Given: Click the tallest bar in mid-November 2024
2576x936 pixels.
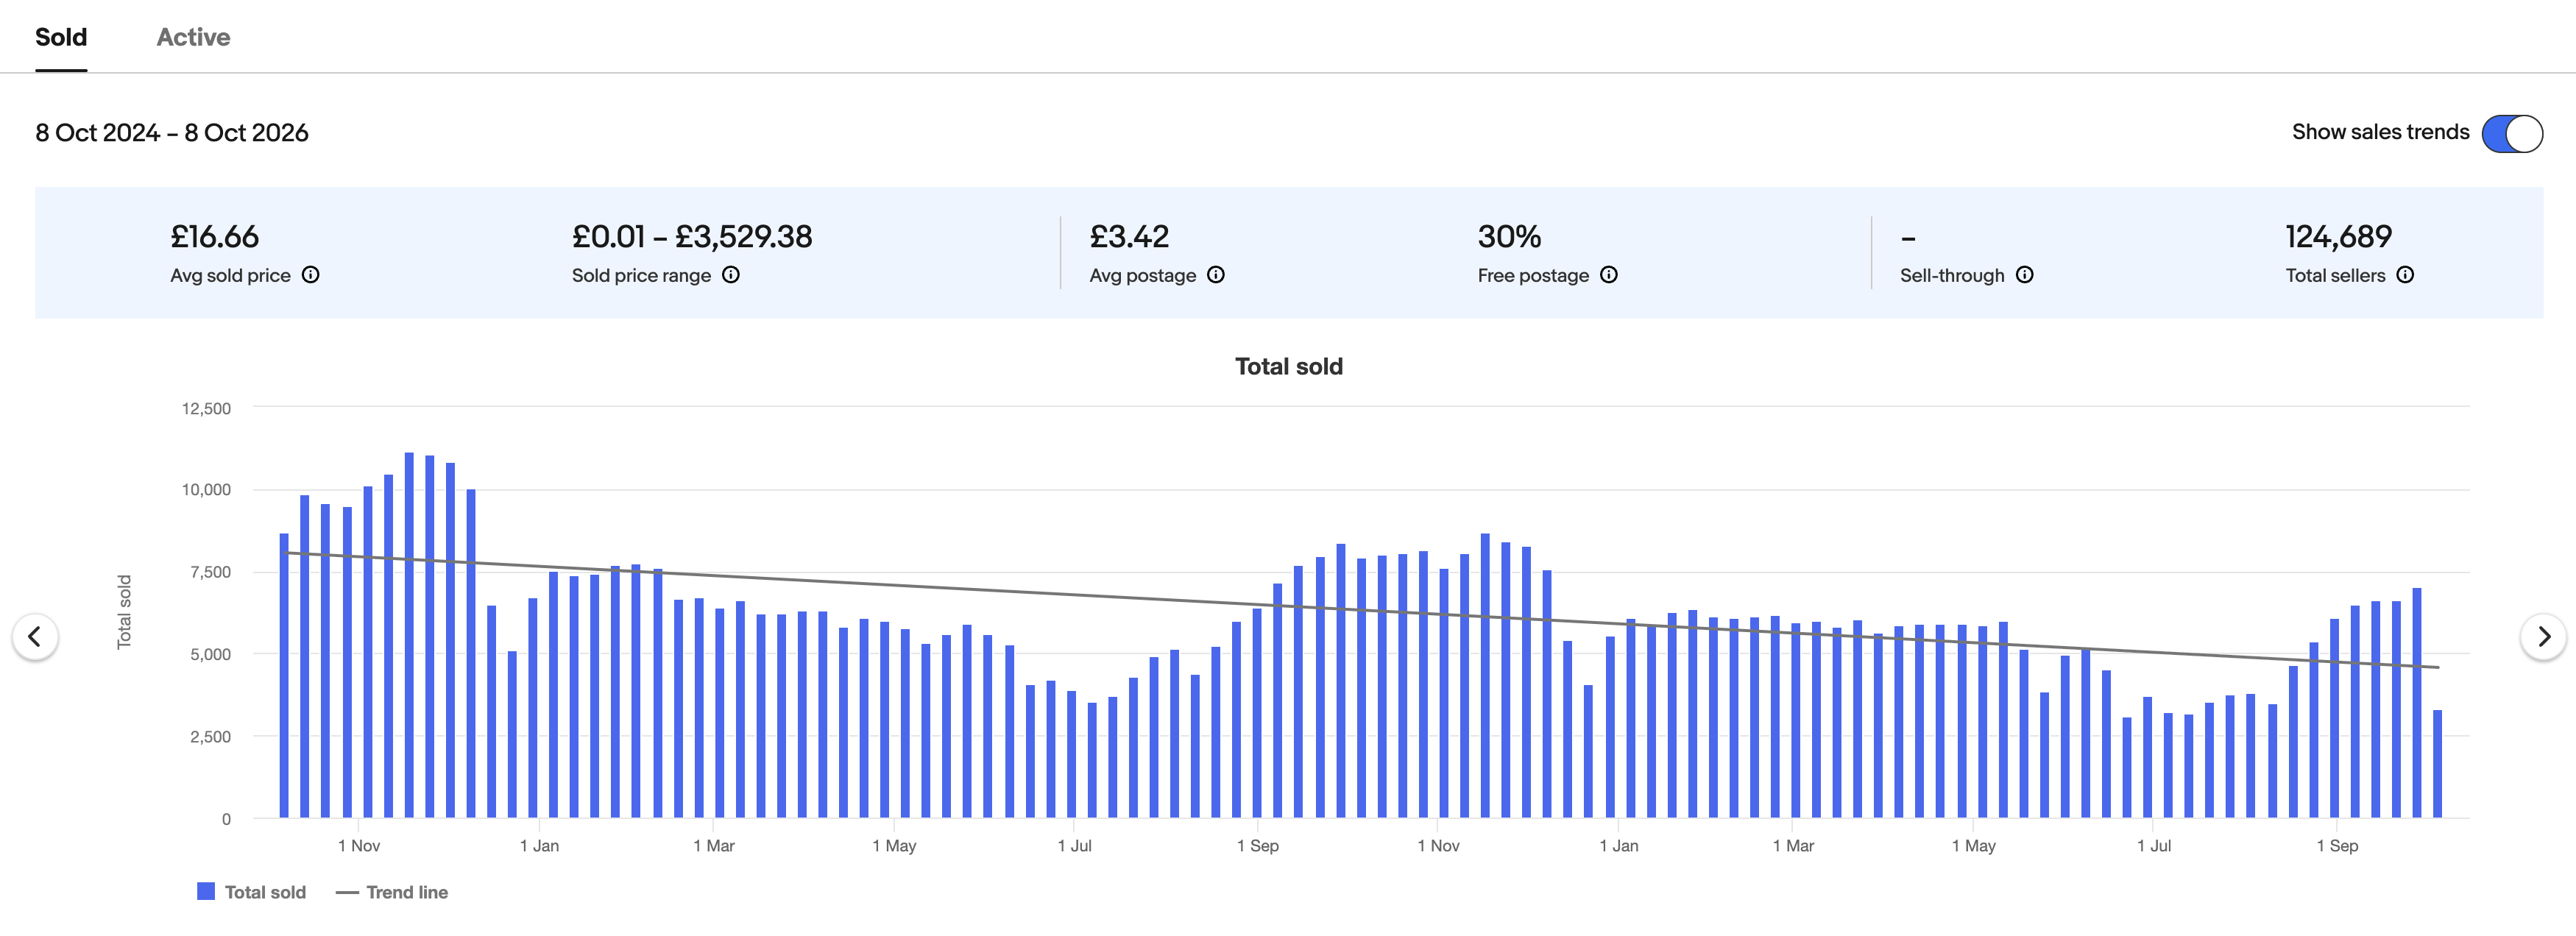Looking at the screenshot, I should [409, 635].
